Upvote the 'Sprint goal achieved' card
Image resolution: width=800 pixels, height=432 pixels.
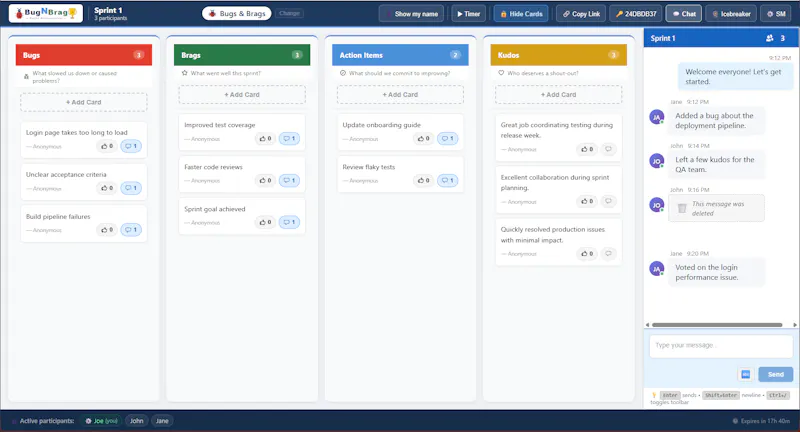265,222
